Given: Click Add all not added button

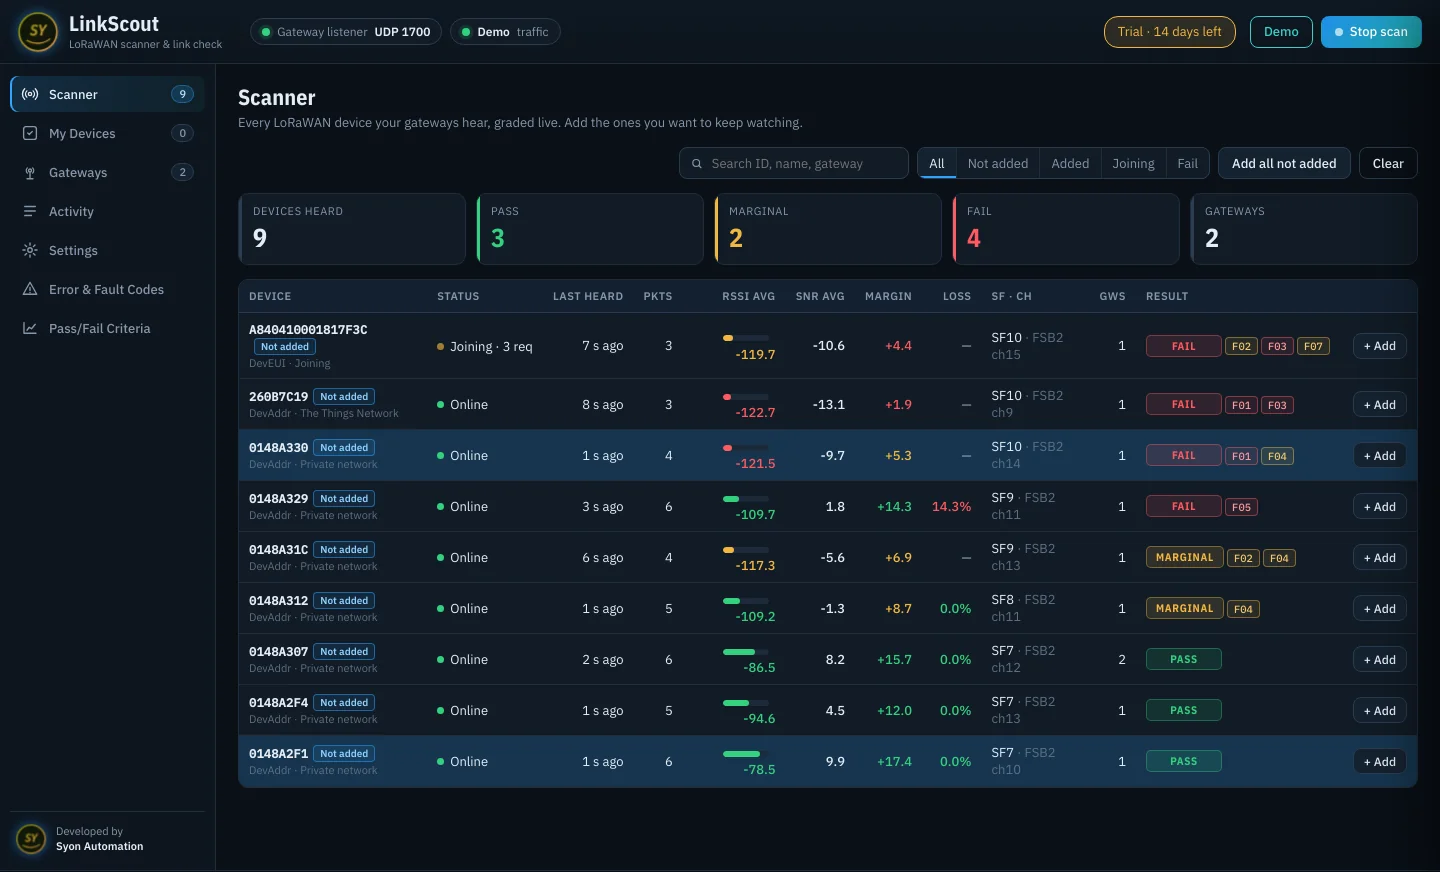Looking at the screenshot, I should pos(1284,163).
